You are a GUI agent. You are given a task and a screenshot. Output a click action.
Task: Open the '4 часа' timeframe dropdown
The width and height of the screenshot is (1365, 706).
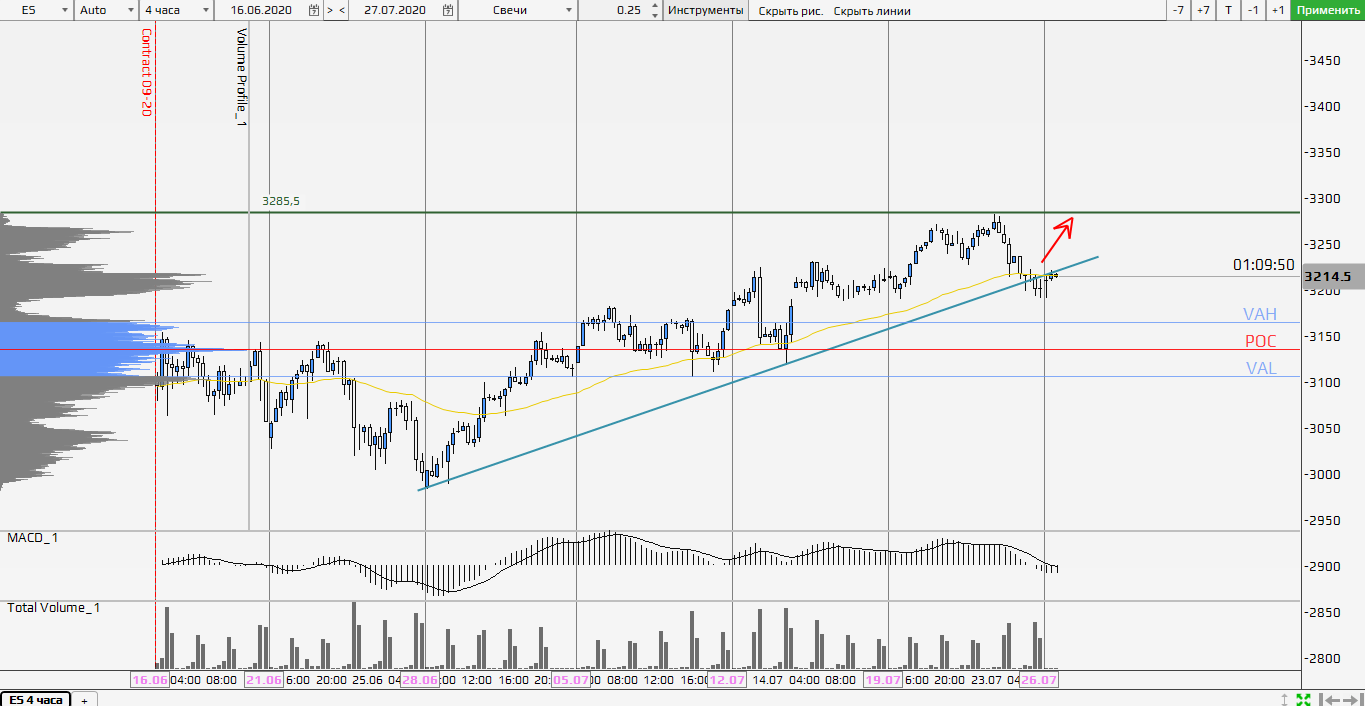click(x=205, y=10)
